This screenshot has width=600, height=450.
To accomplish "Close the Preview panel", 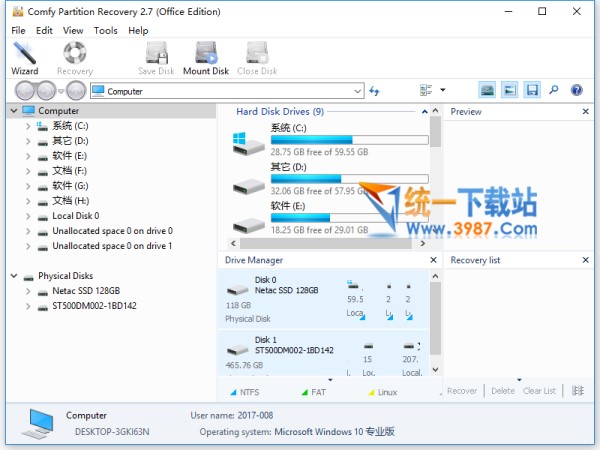I will point(585,111).
